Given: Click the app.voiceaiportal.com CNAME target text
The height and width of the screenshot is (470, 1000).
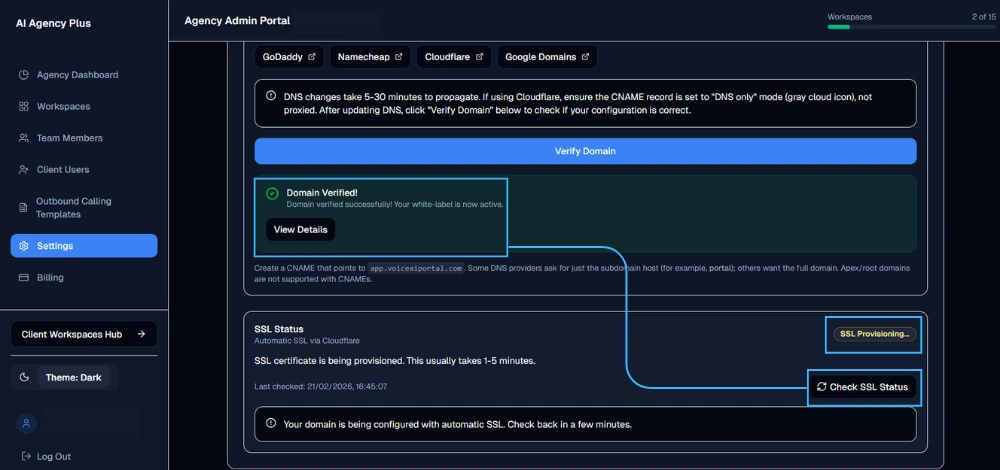Looking at the screenshot, I should [416, 268].
